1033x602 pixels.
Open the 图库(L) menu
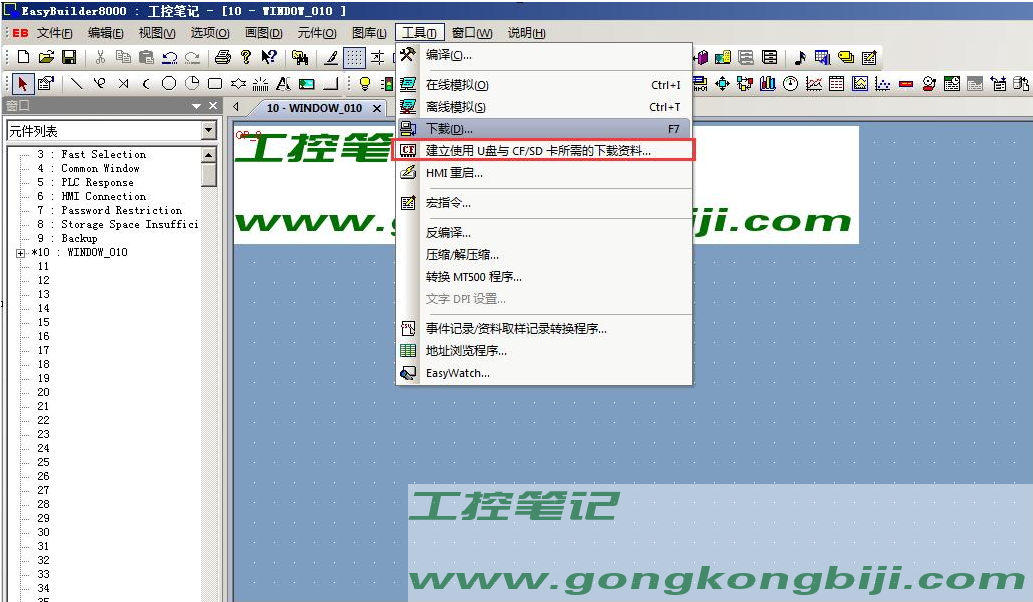[369, 33]
